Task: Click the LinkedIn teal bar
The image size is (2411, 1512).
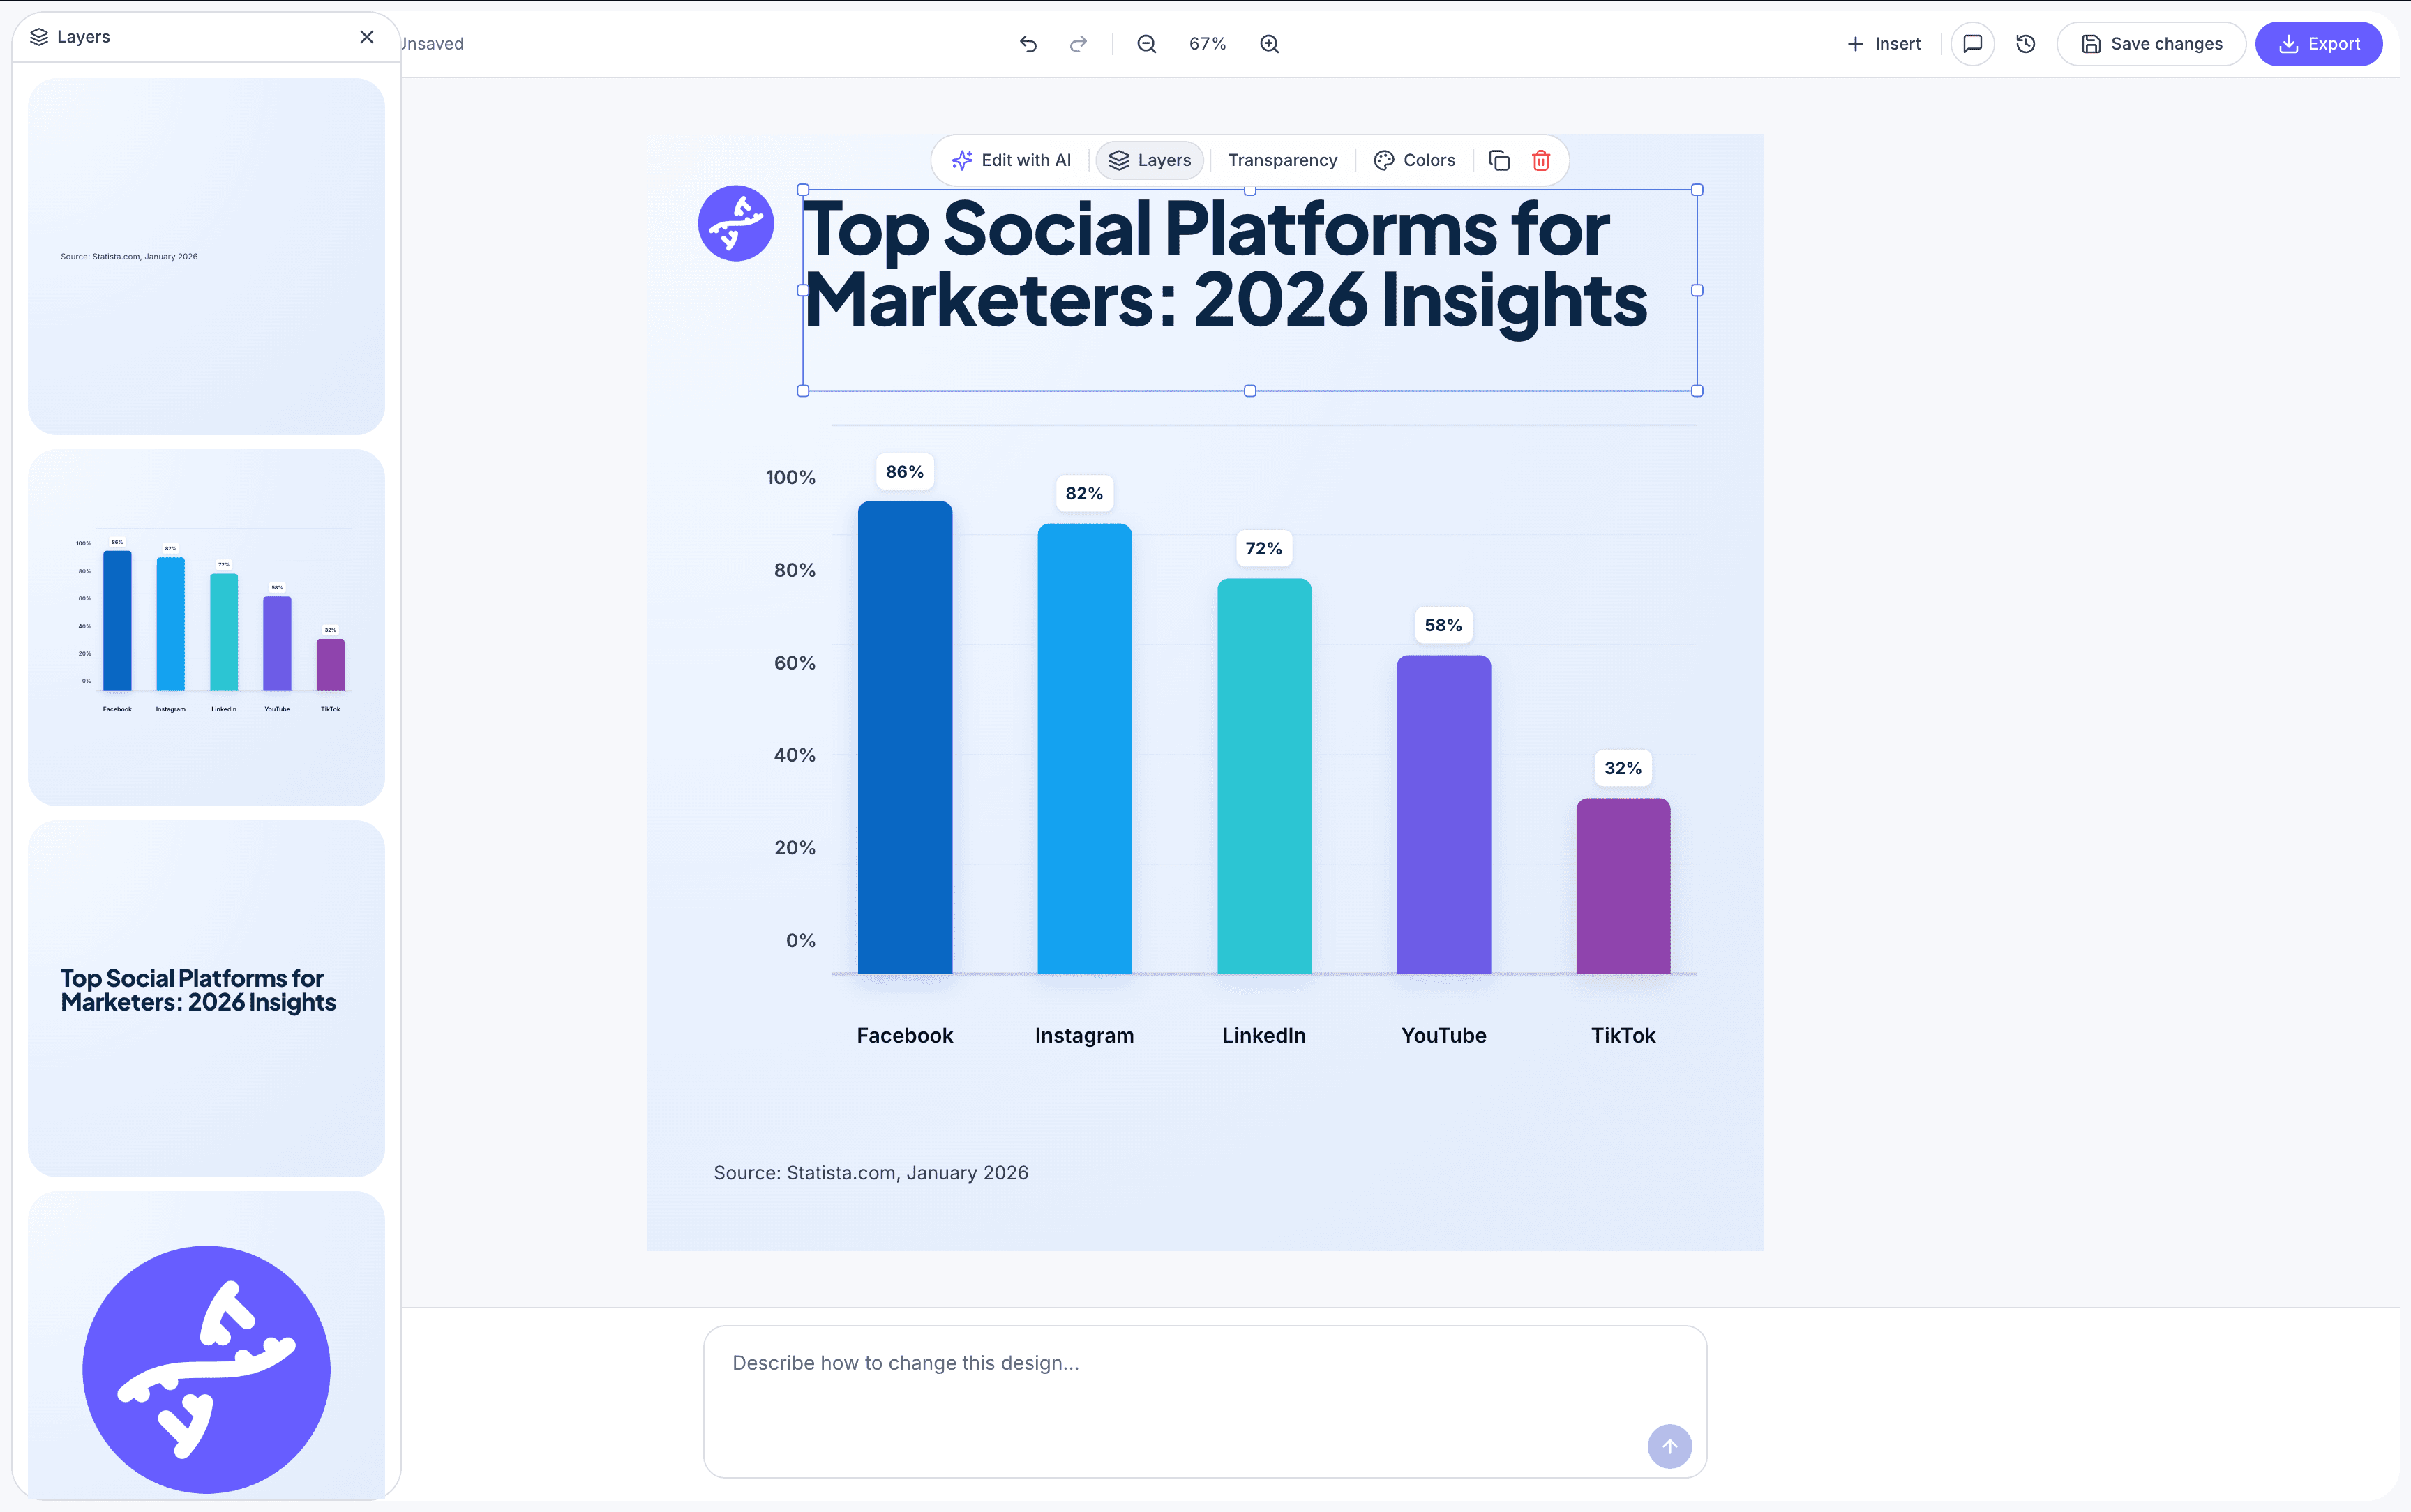Action: pos(1264,776)
